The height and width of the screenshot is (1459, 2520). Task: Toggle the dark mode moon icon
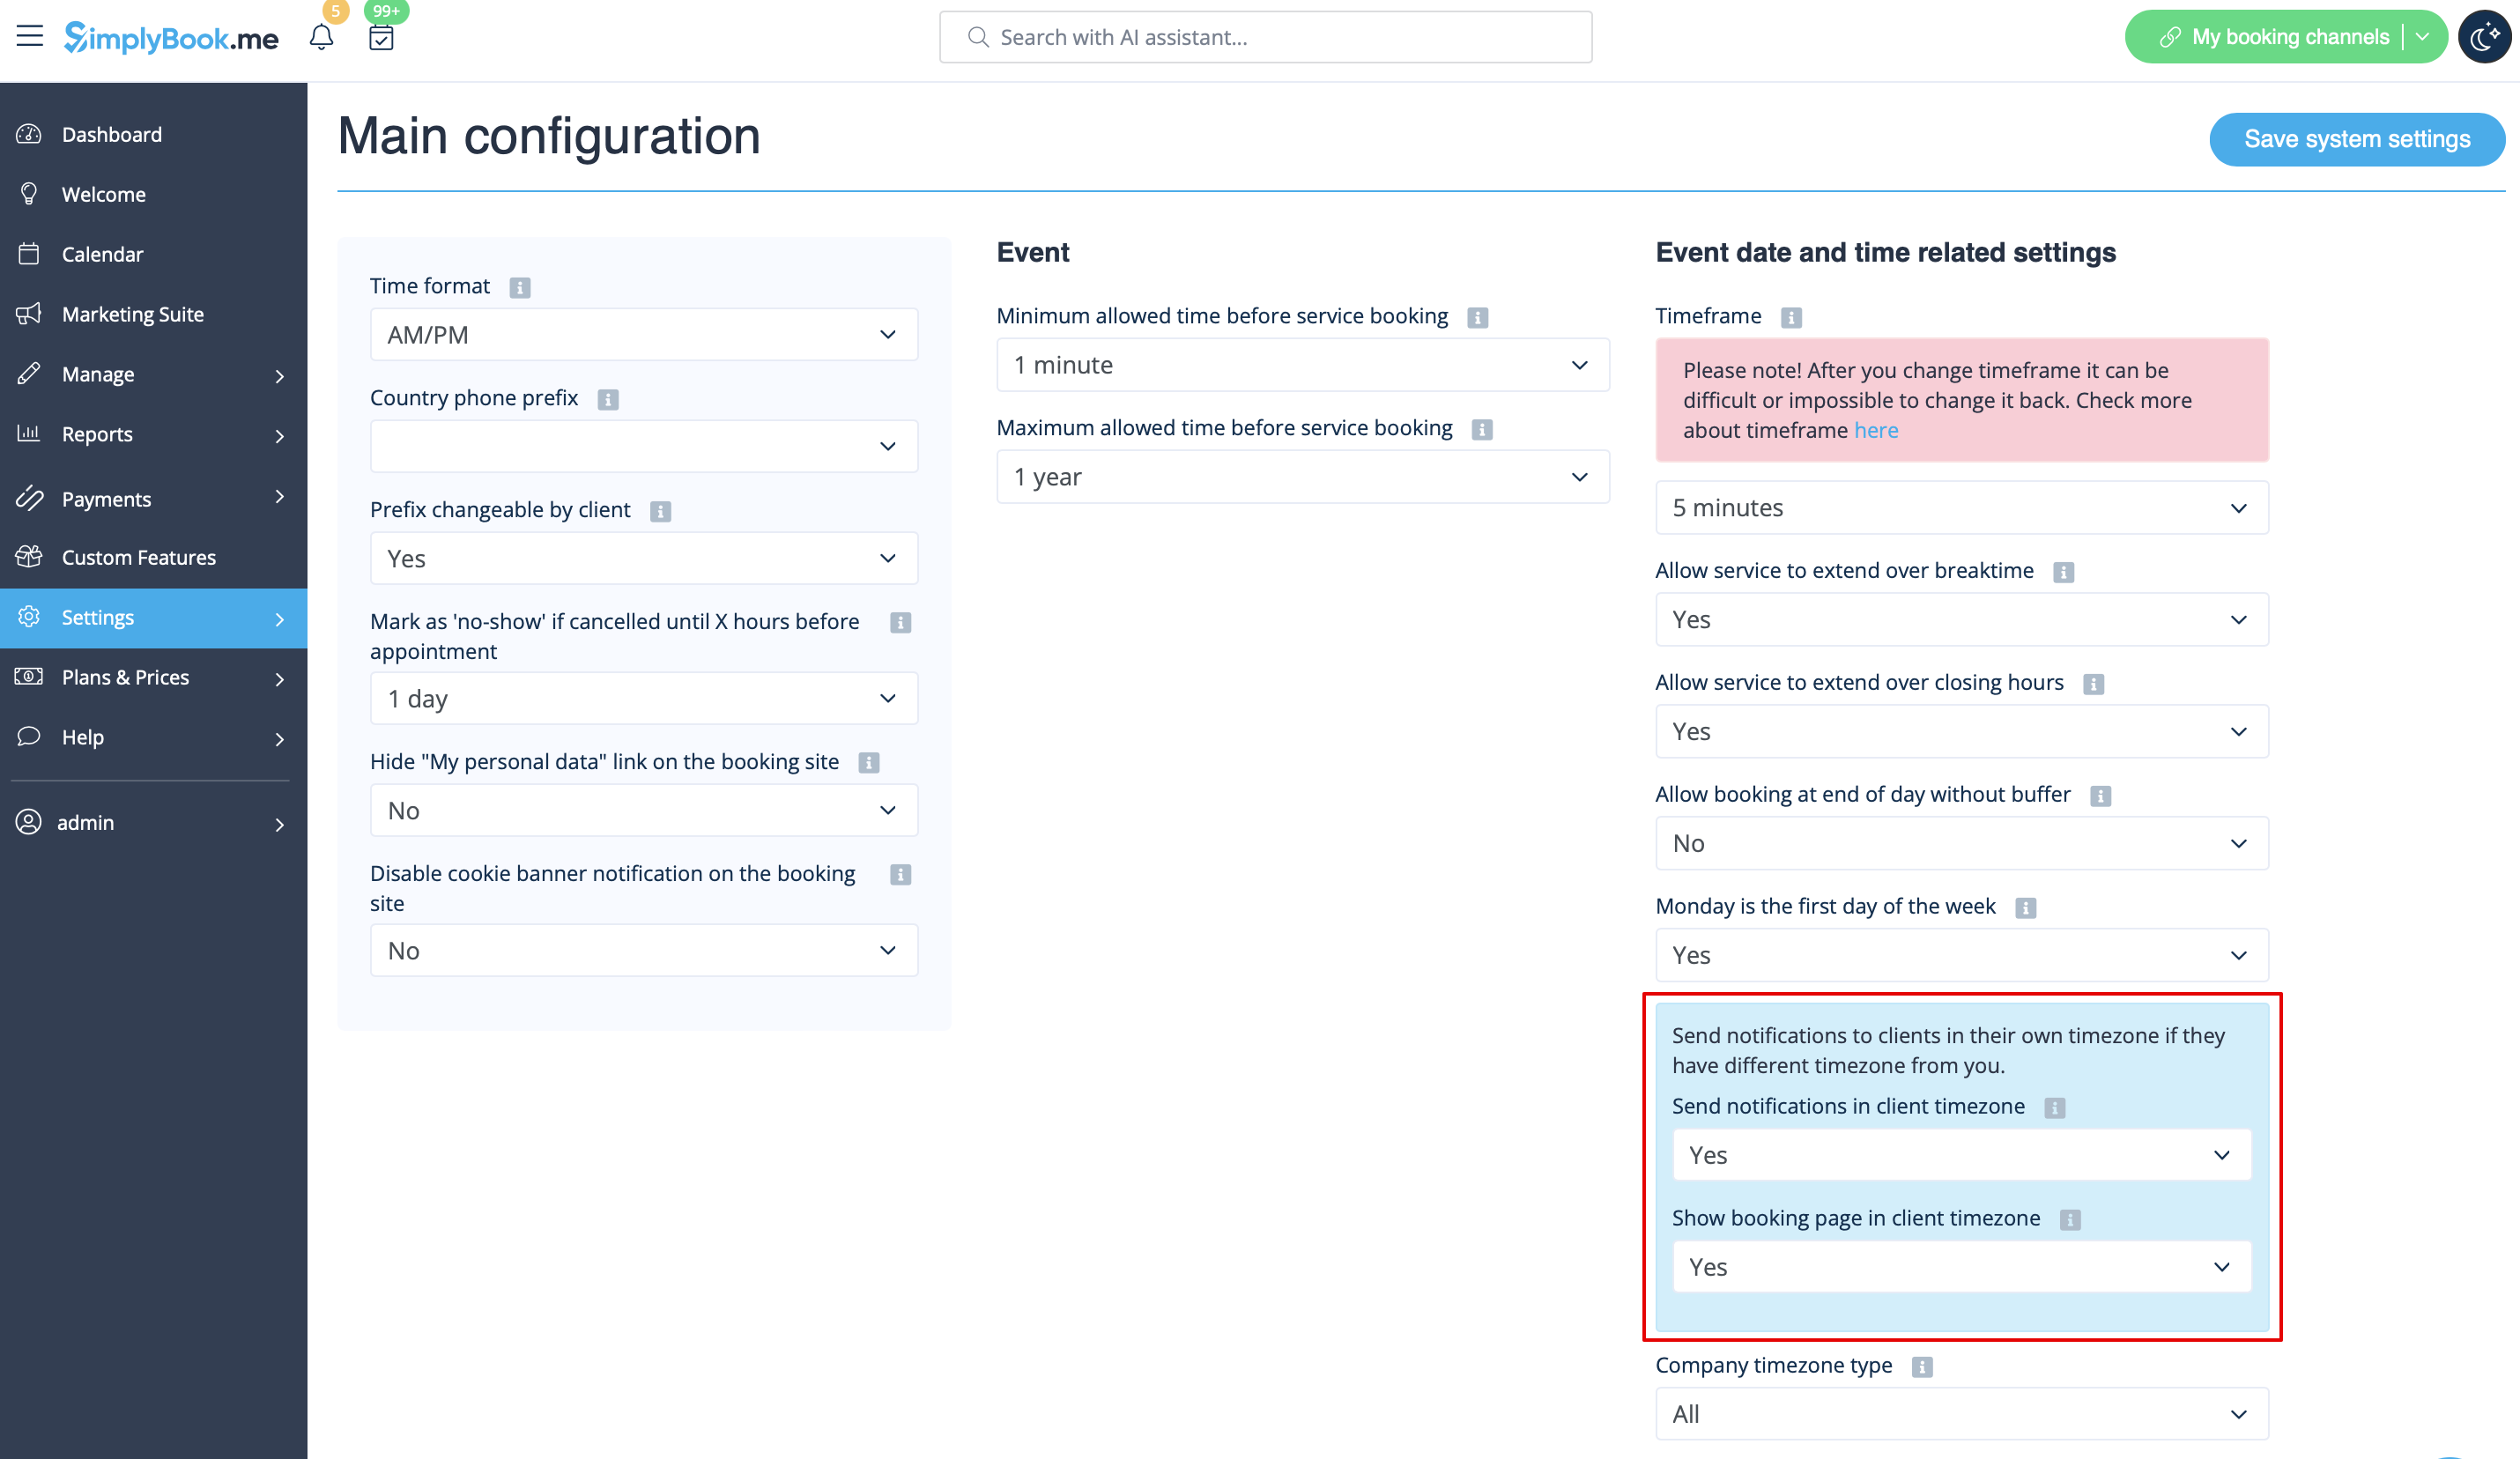(2484, 37)
